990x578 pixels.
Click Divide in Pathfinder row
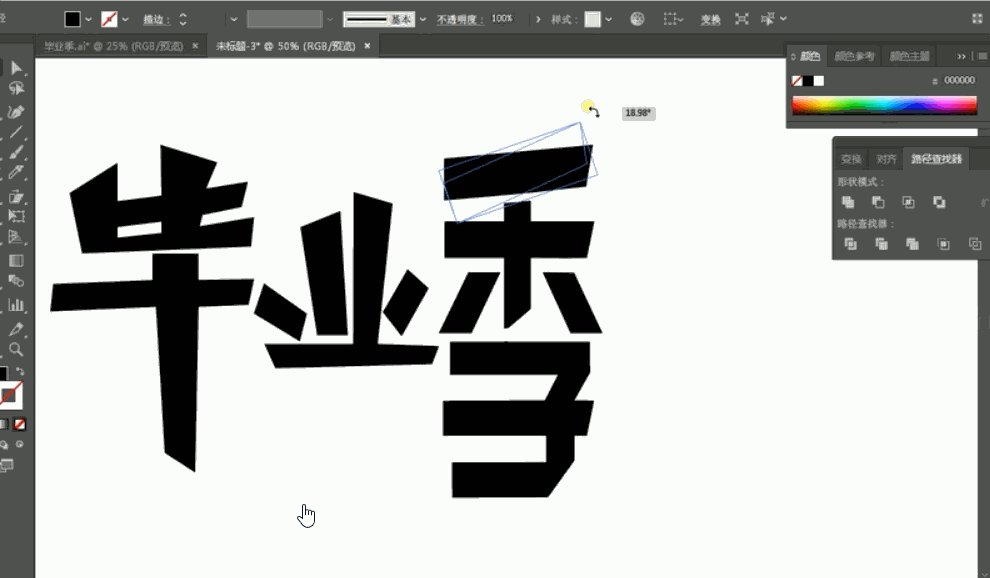point(850,244)
